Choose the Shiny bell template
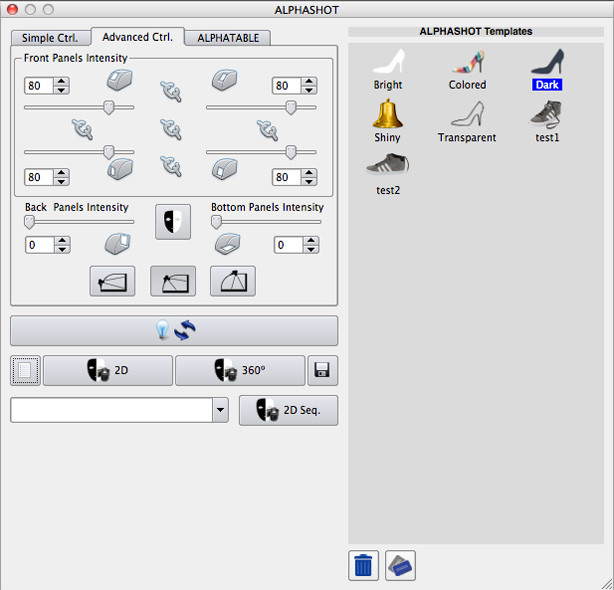 click(387, 121)
